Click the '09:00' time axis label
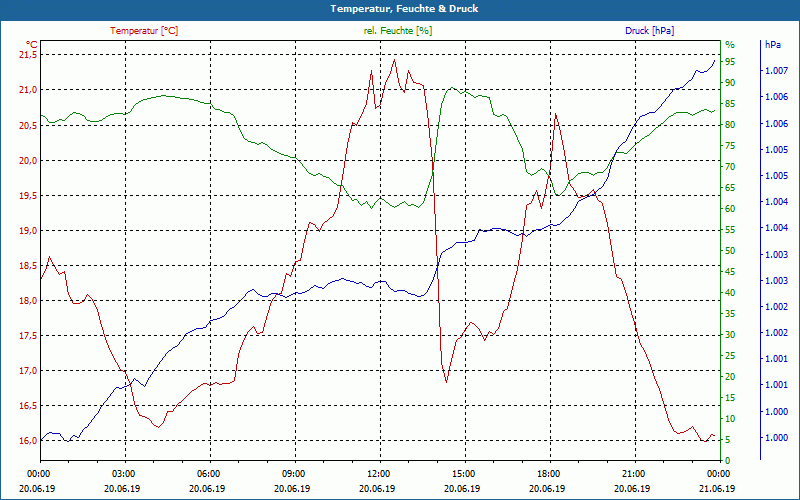800x500 pixels. [x=293, y=473]
